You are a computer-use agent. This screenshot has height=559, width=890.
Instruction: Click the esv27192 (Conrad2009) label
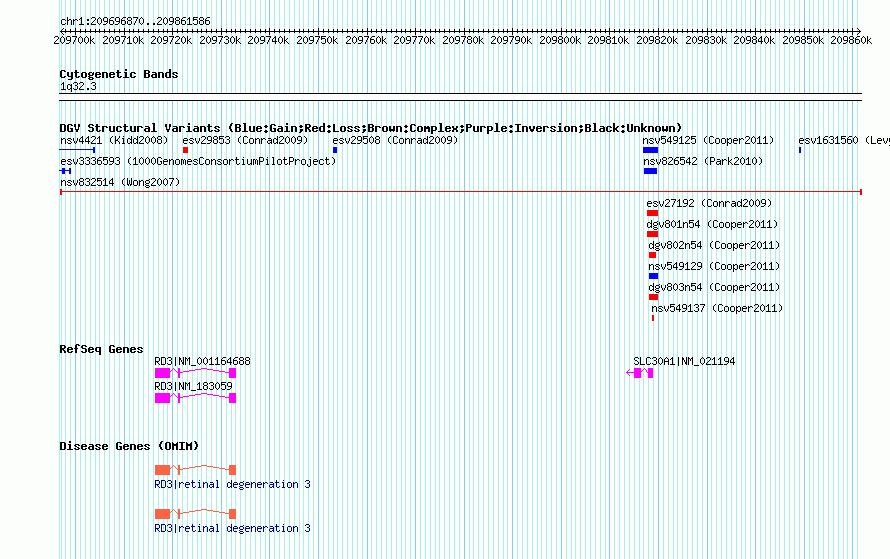click(709, 203)
